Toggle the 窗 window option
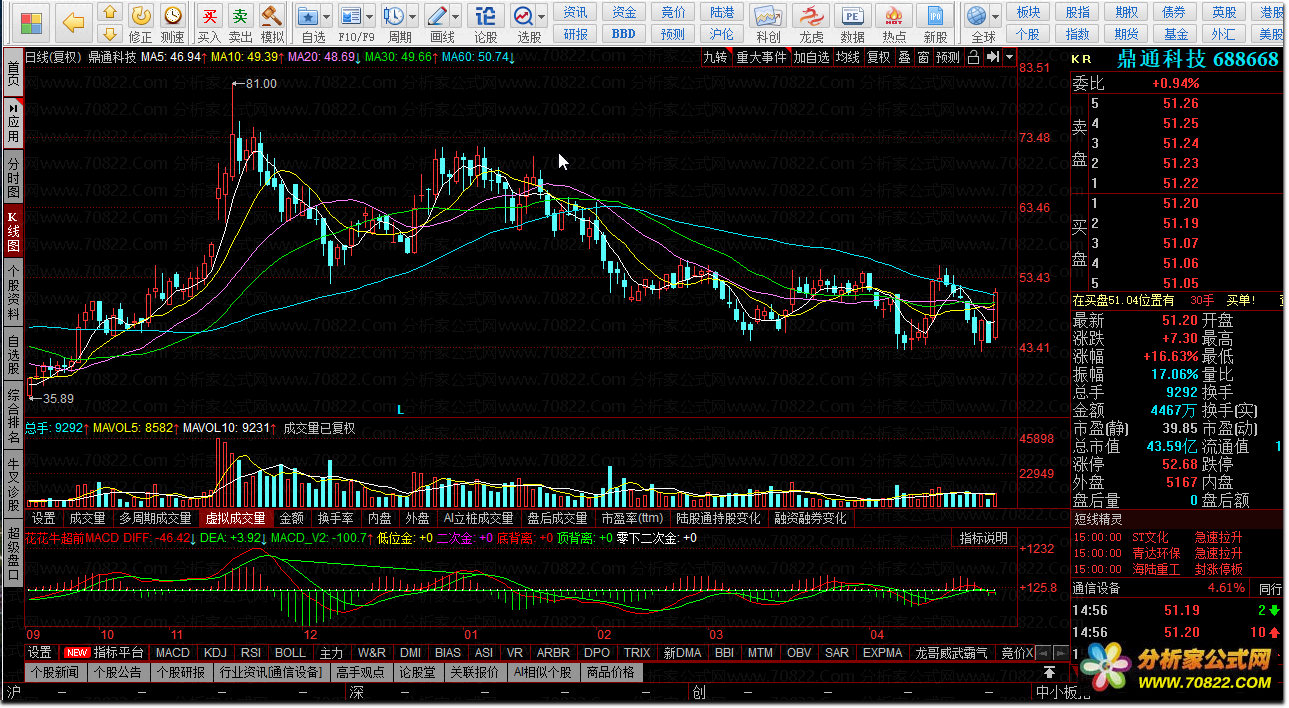Viewport: 1289px width, 708px height. click(923, 57)
